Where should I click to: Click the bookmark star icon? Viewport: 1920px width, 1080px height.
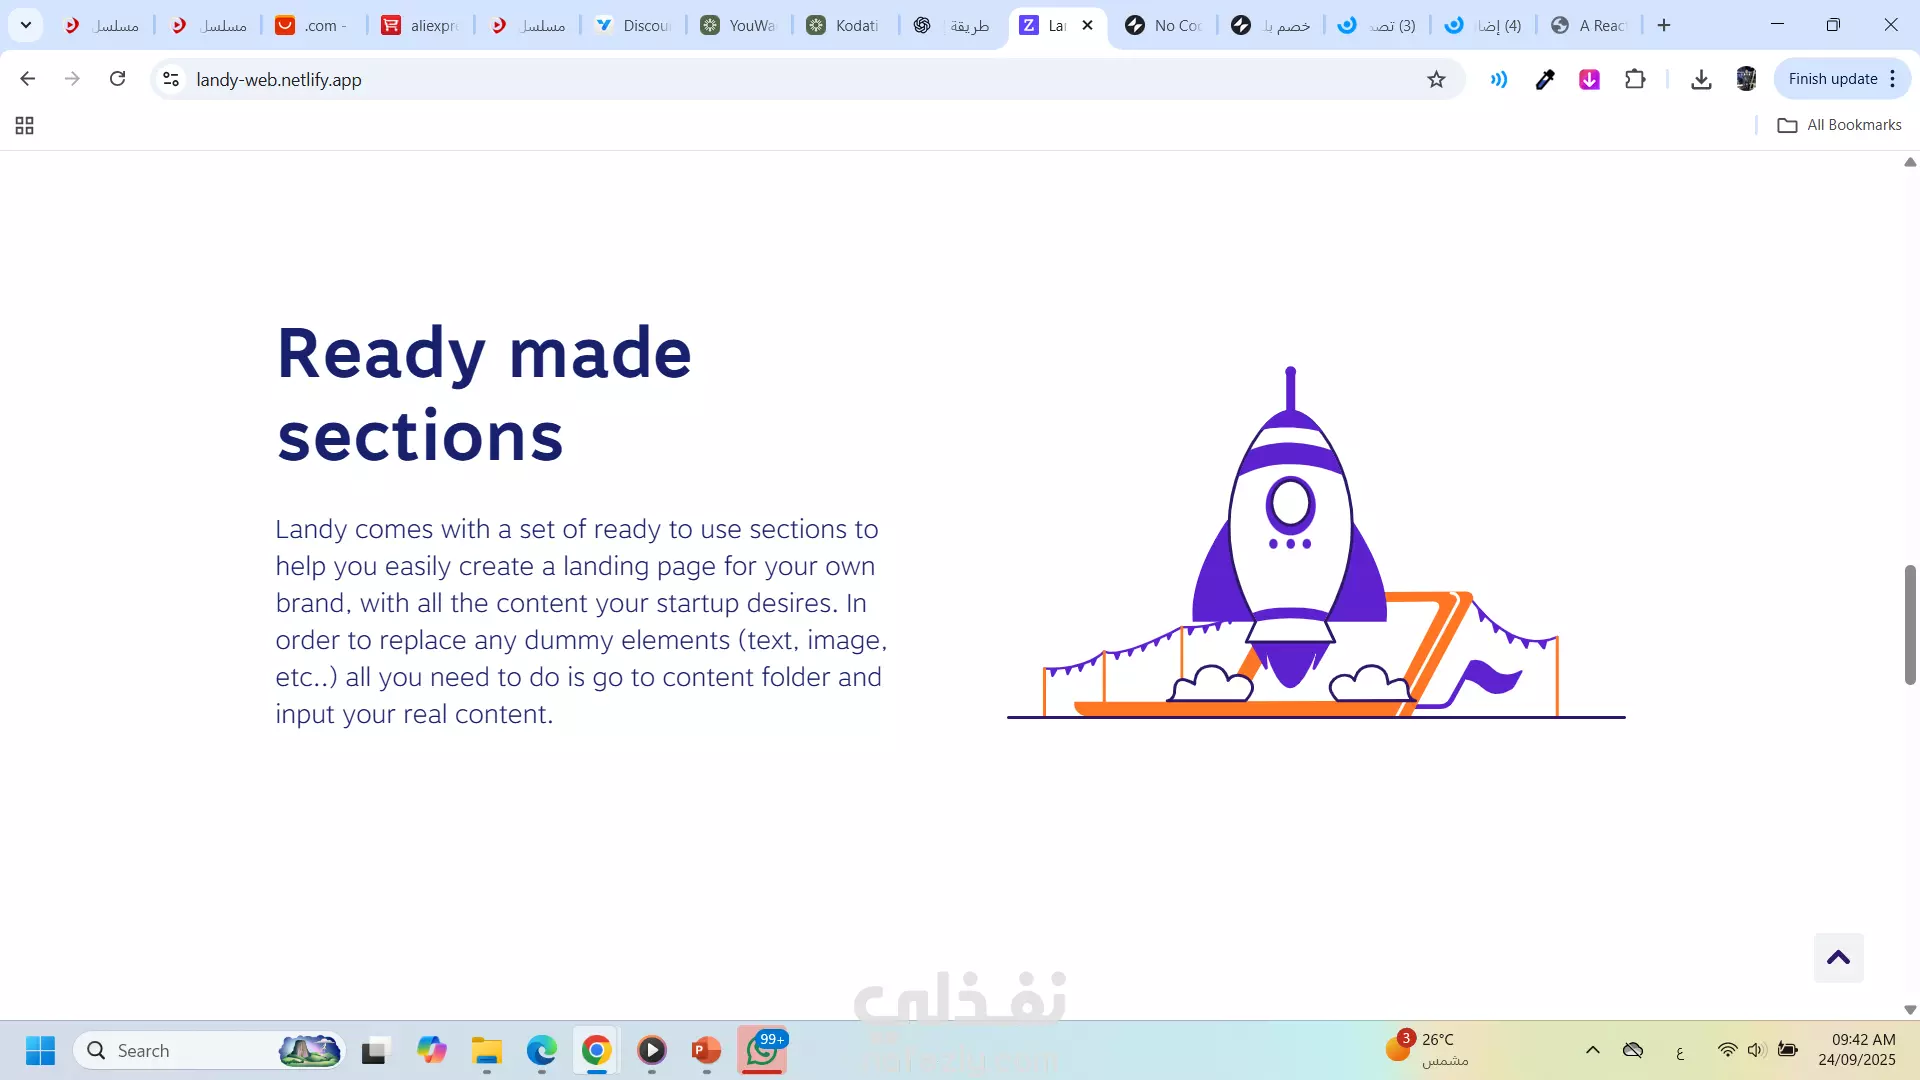(x=1436, y=80)
